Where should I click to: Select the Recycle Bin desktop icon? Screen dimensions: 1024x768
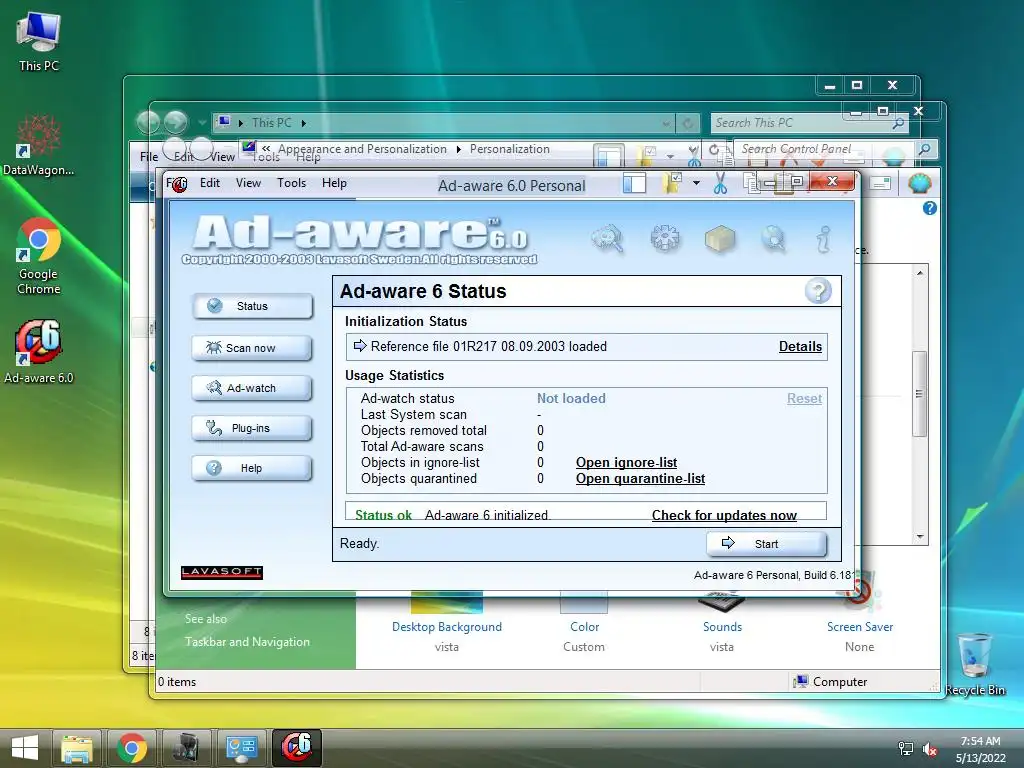point(975,664)
